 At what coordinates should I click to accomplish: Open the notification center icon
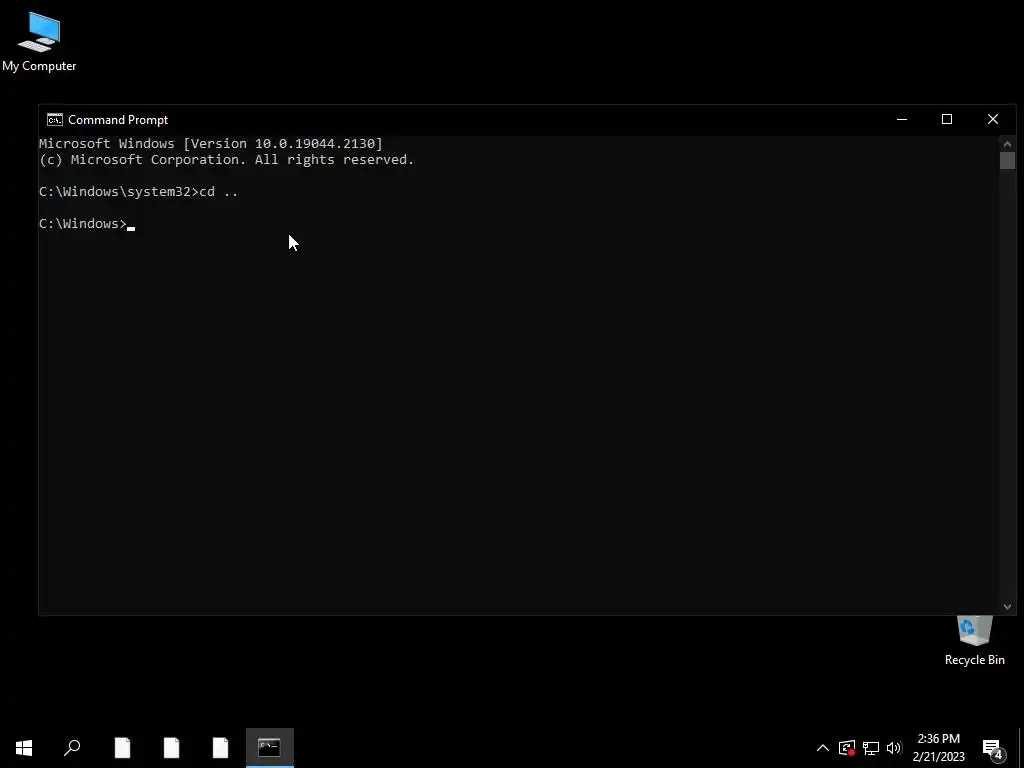point(993,748)
